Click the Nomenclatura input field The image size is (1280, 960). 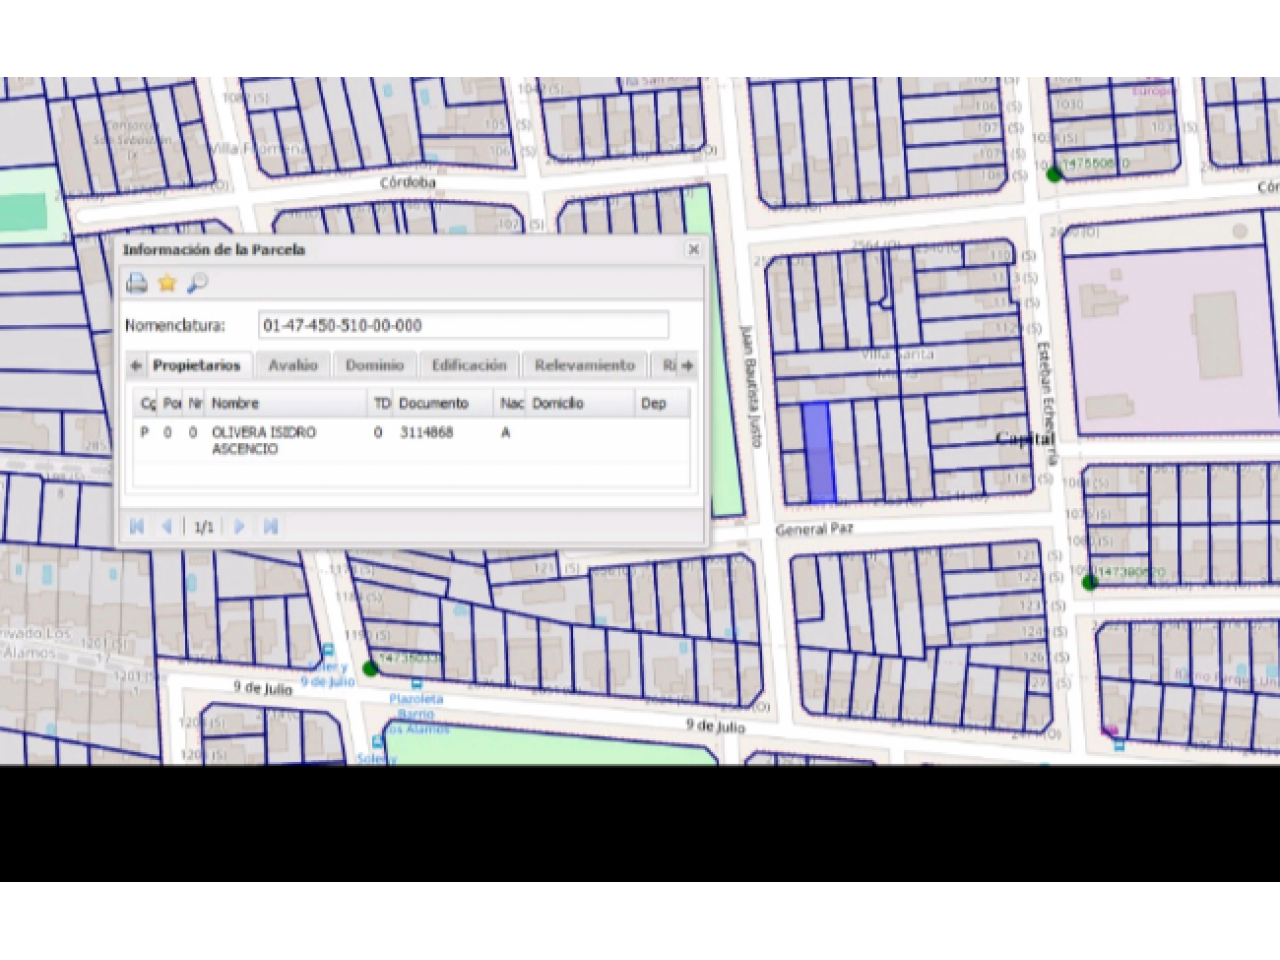(x=463, y=326)
